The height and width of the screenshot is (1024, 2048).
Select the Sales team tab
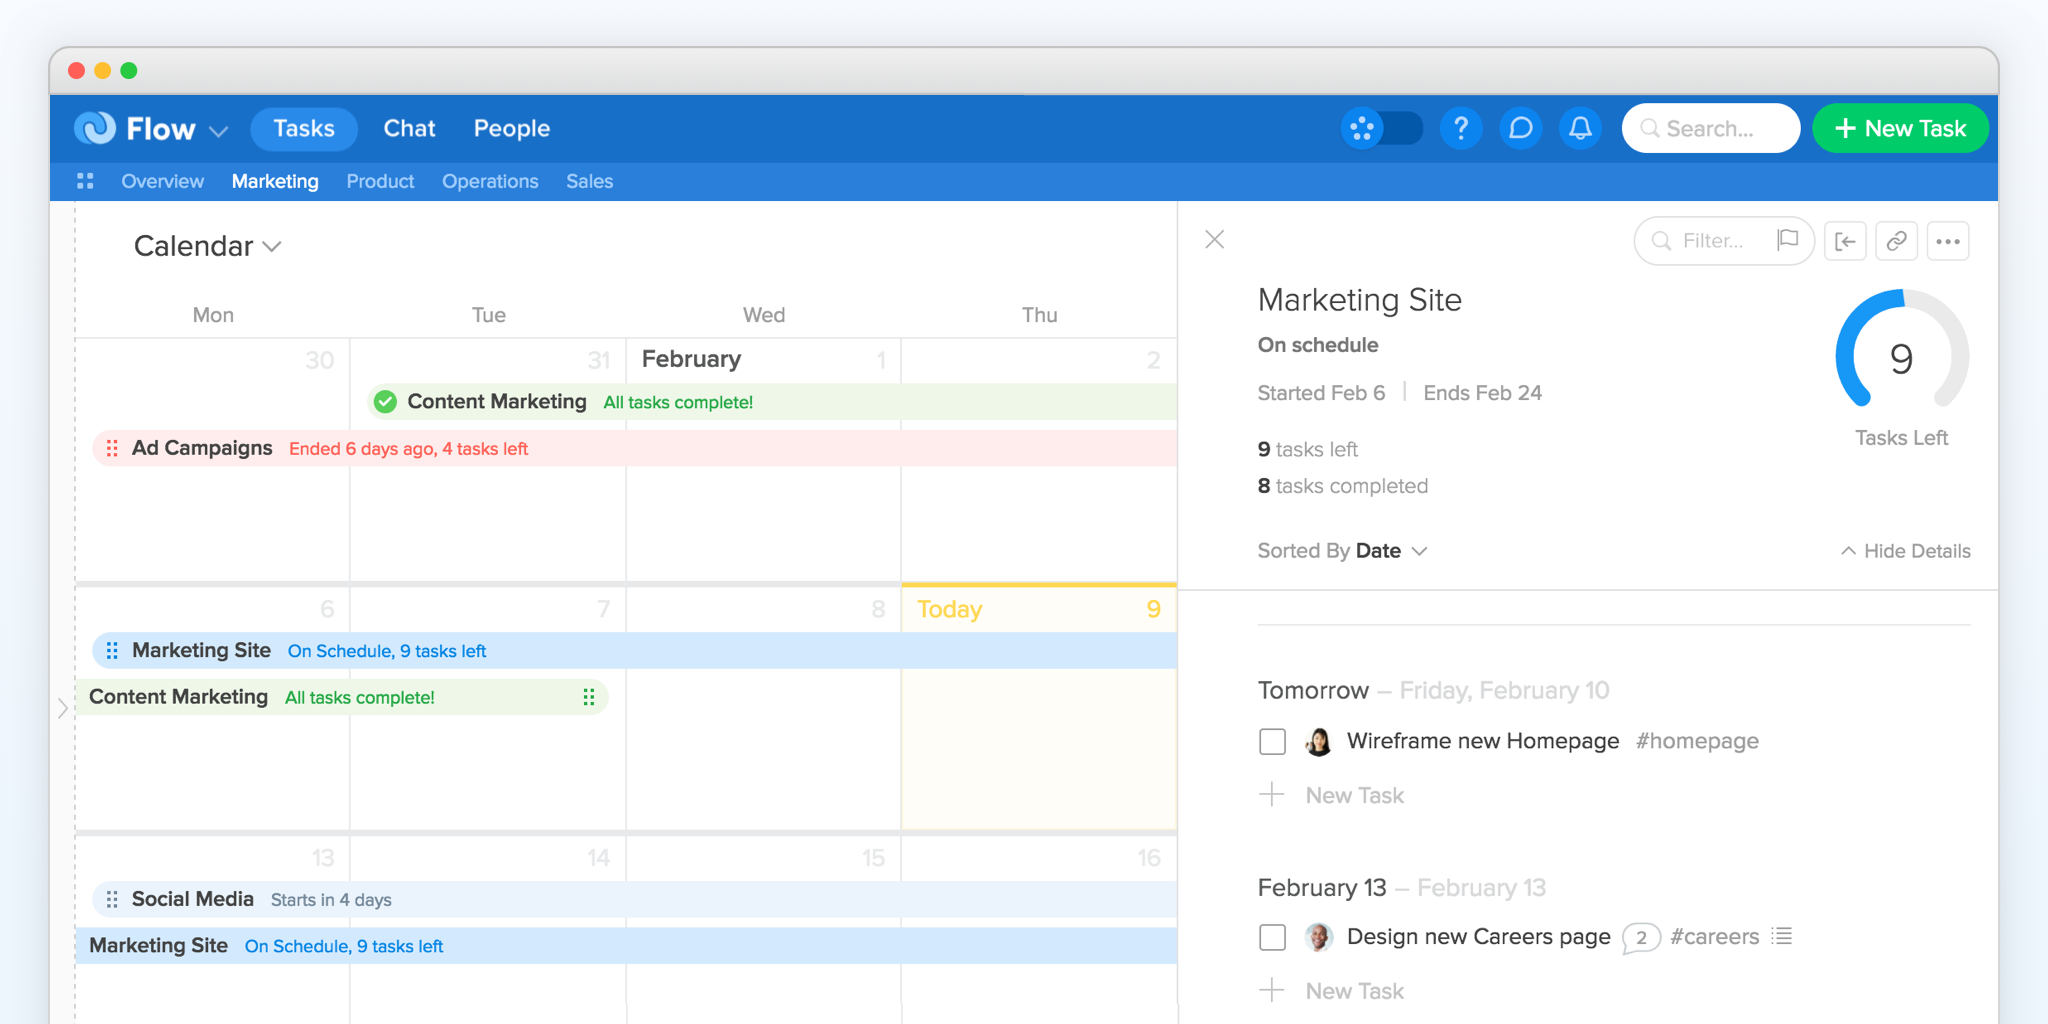click(x=589, y=181)
